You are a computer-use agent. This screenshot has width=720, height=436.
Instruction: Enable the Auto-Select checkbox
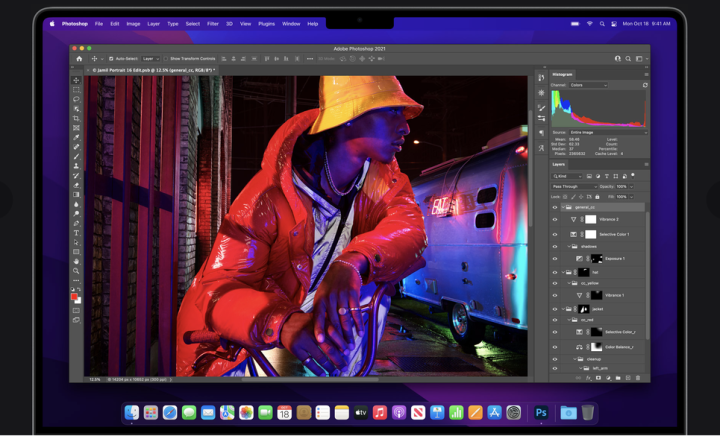tap(111, 59)
